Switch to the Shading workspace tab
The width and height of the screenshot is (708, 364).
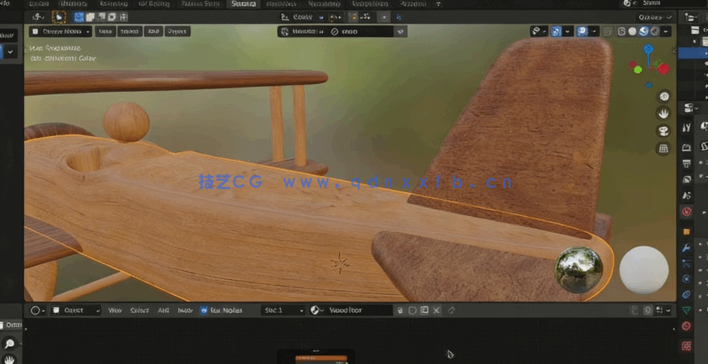click(x=243, y=4)
